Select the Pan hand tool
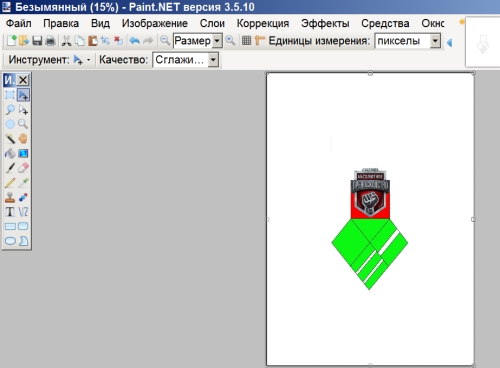Viewport: 500px width, 368px height. [x=23, y=139]
